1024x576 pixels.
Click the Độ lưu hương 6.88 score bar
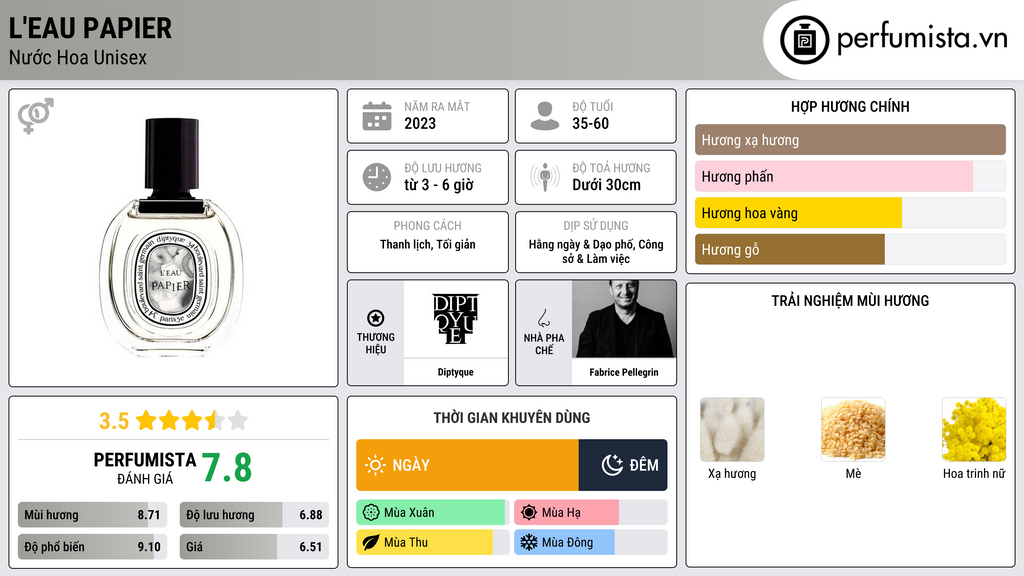point(254,515)
